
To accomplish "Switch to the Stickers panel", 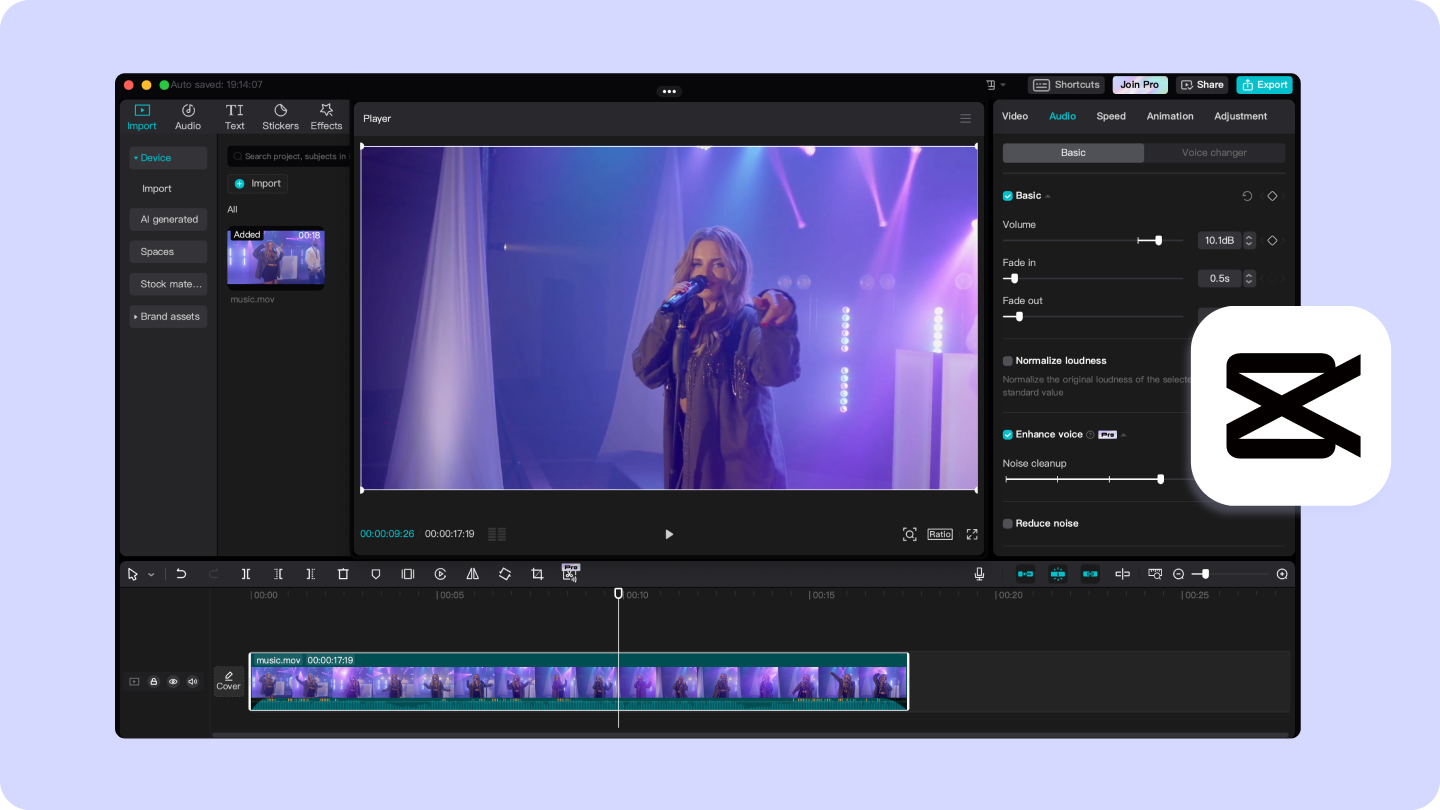I will pyautogui.click(x=280, y=115).
